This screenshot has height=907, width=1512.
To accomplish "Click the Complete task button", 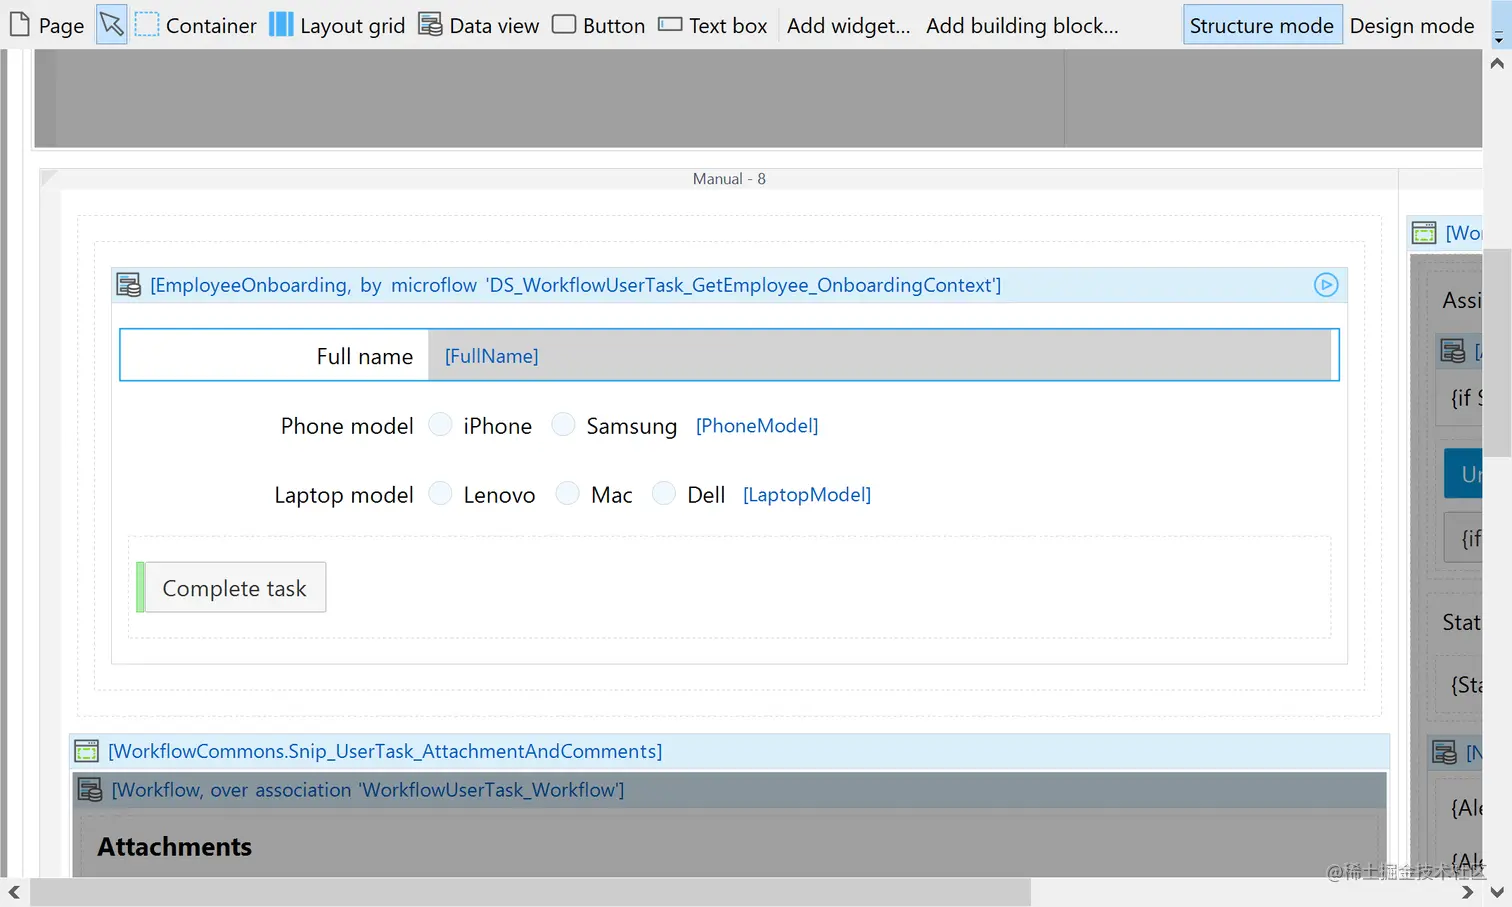I will pos(235,588).
